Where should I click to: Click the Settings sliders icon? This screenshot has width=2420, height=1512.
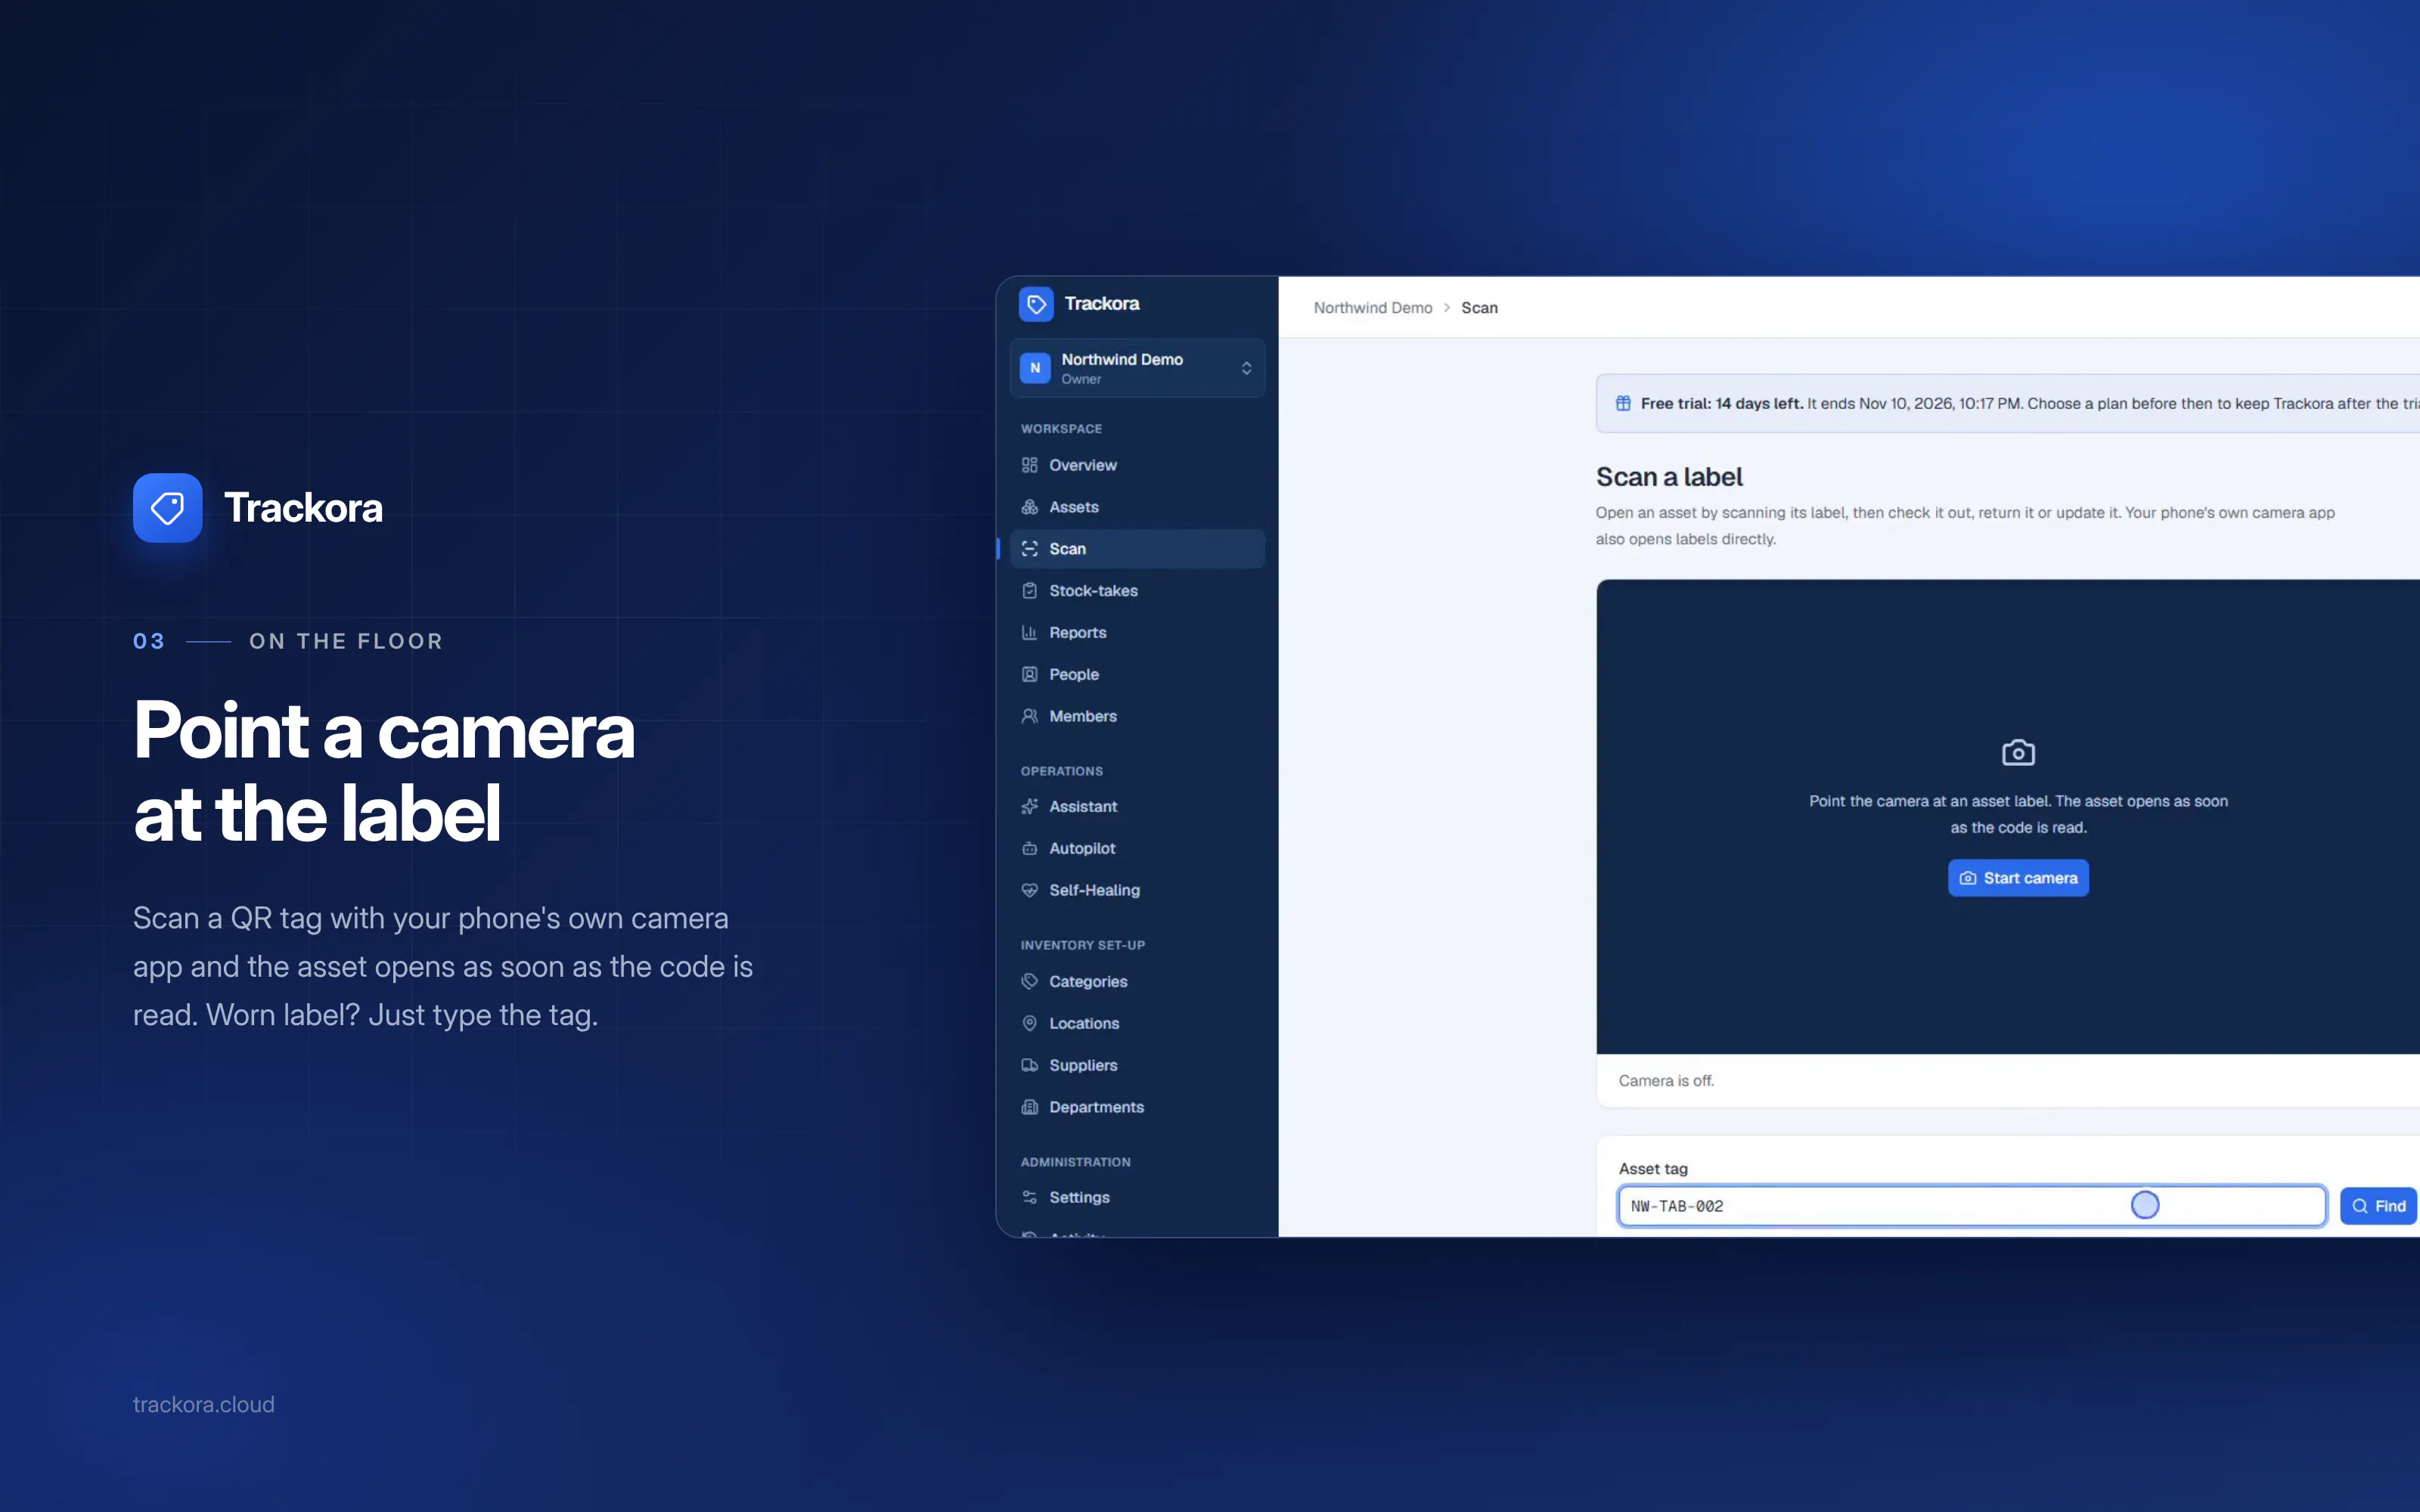click(1029, 1198)
